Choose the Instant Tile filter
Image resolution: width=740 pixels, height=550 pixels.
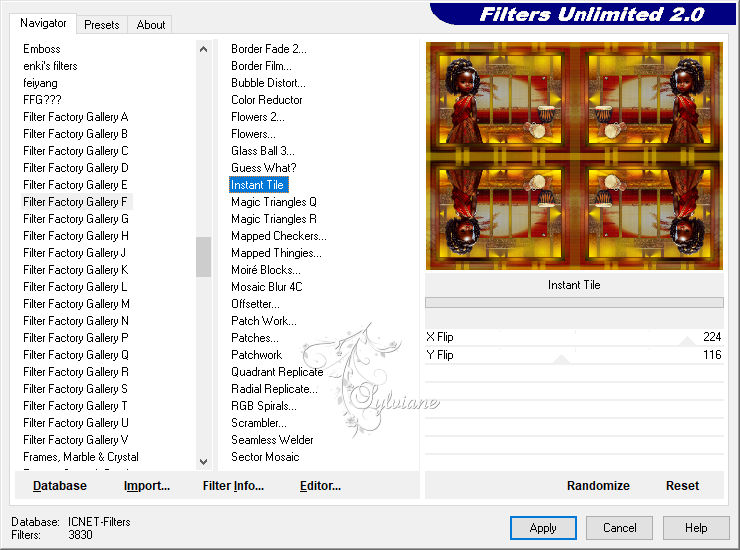point(258,185)
